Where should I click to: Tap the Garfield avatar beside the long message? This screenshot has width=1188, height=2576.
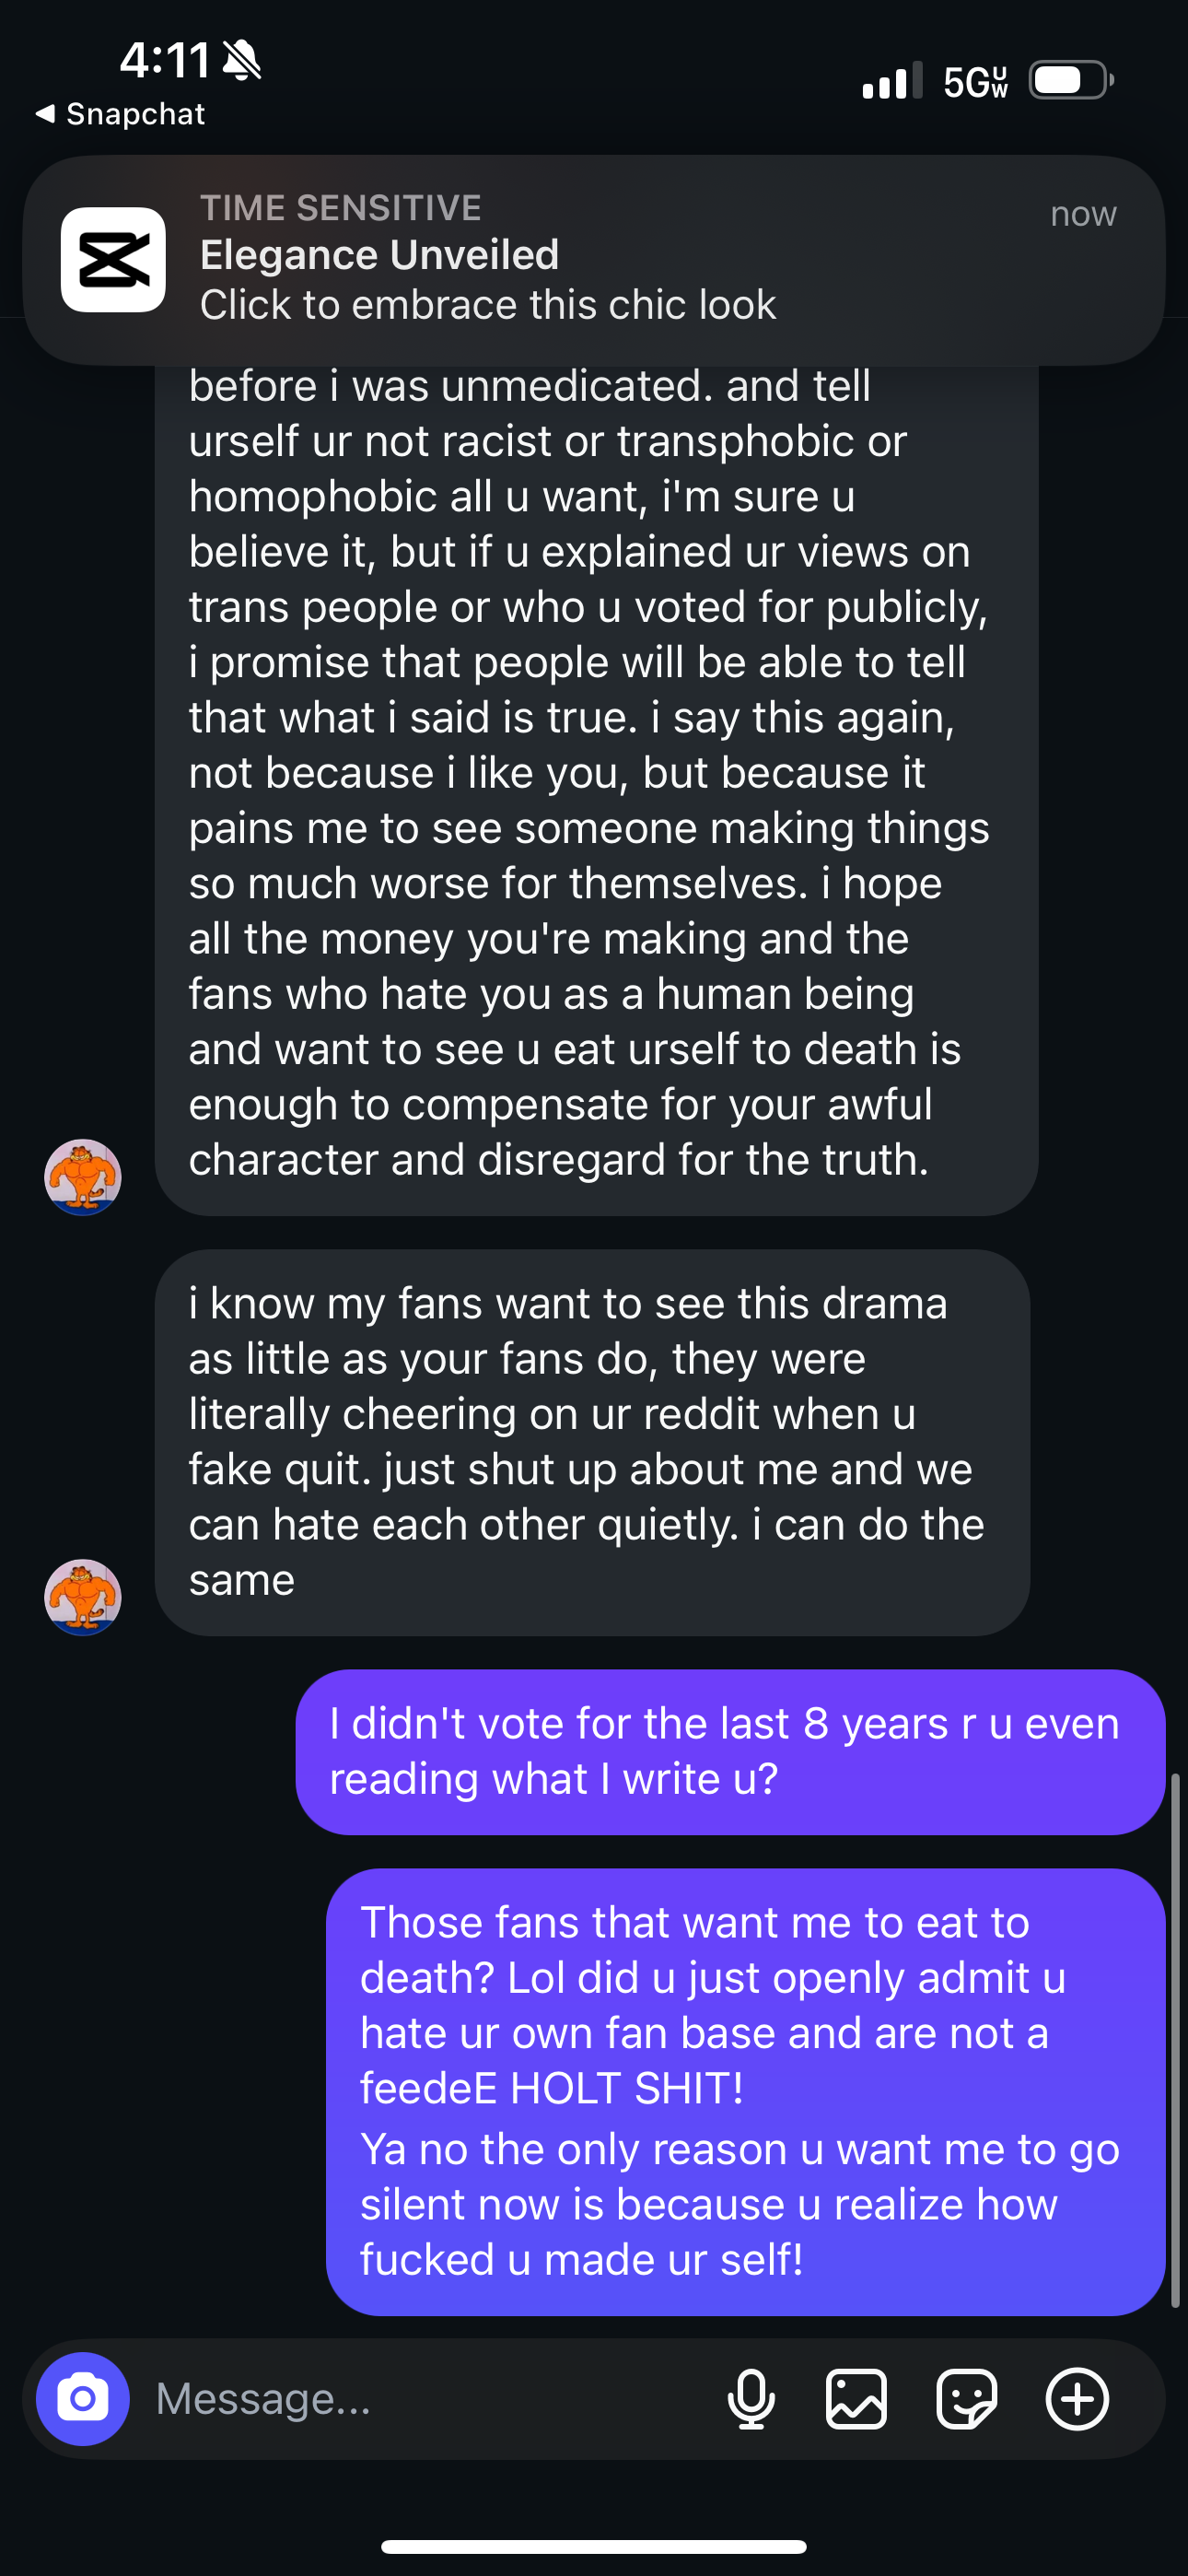tap(83, 1177)
